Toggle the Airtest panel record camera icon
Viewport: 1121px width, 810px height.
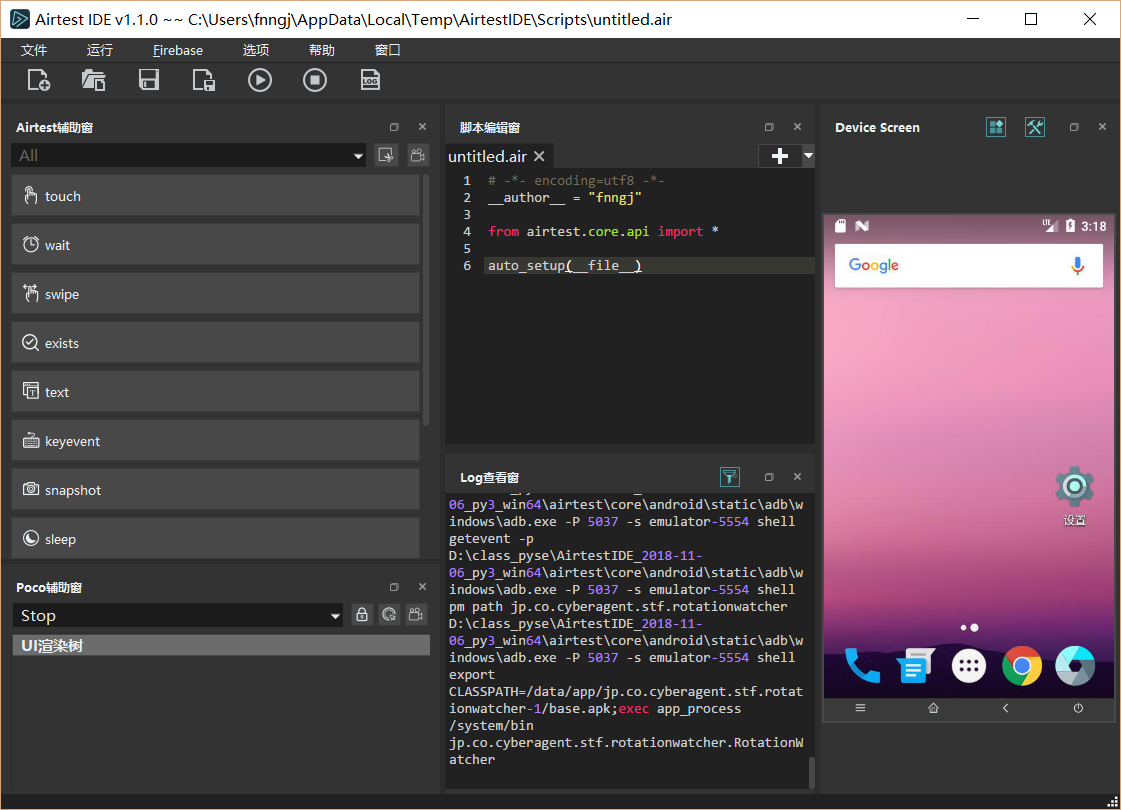(417, 155)
